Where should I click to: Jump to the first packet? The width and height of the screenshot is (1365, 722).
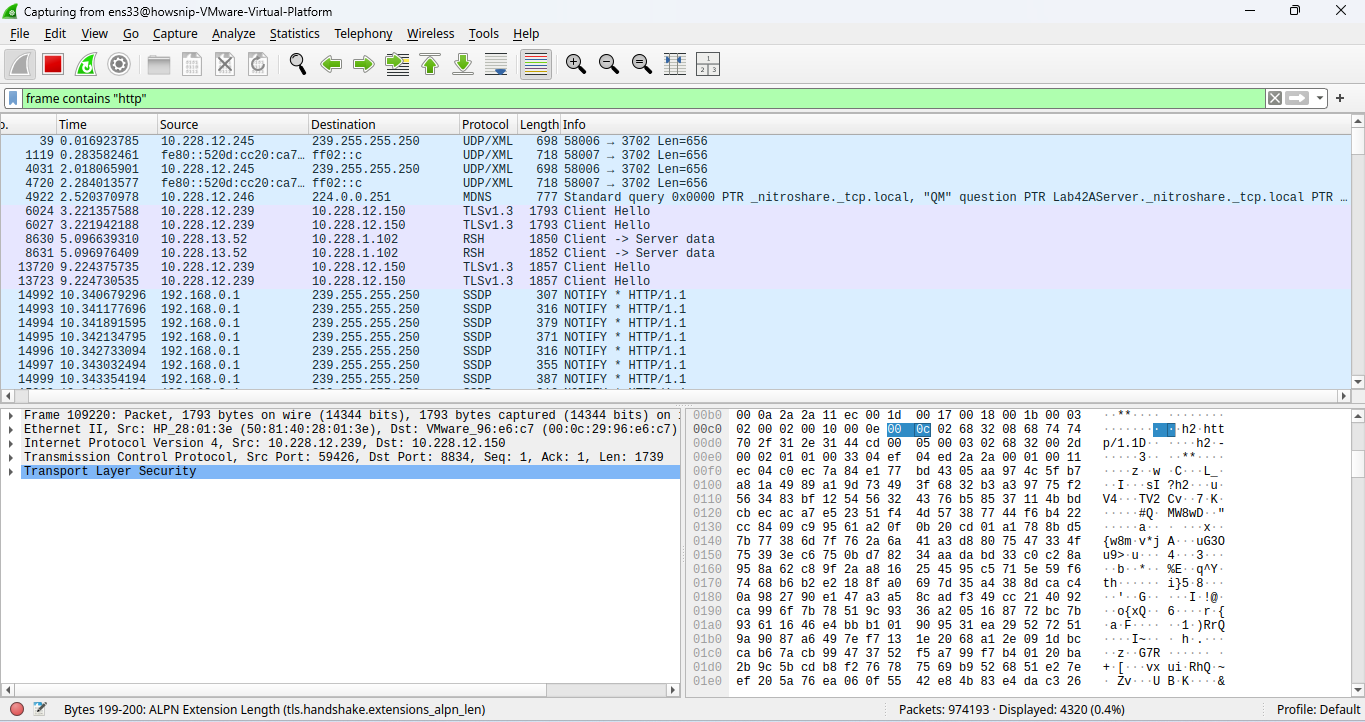pyautogui.click(x=430, y=64)
